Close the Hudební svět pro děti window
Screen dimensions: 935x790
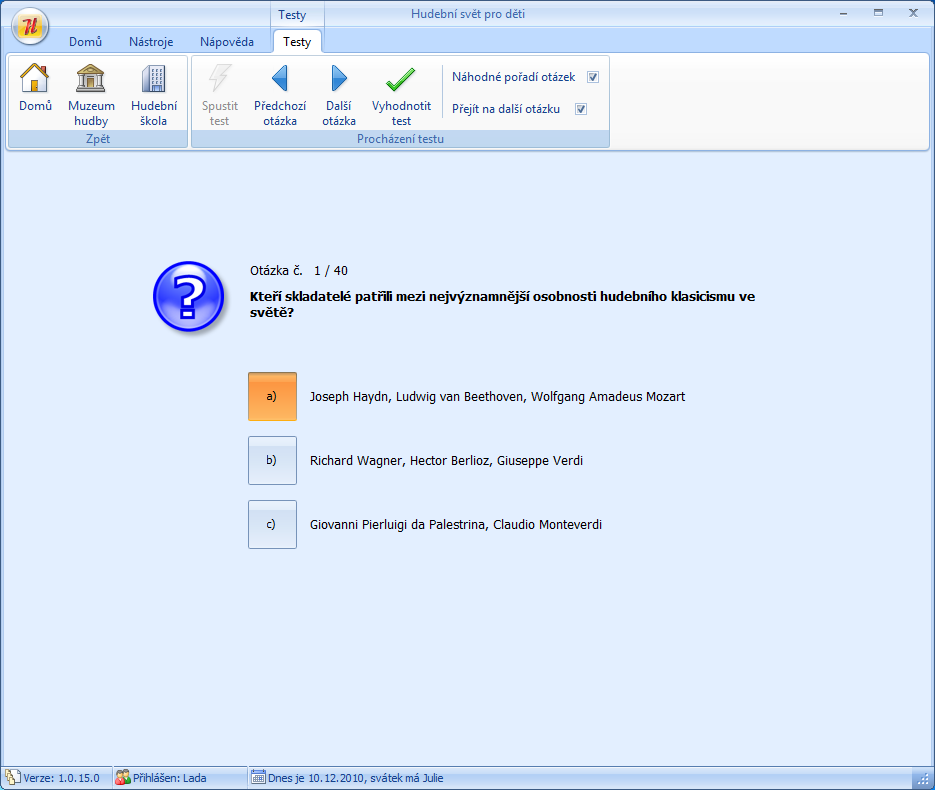click(x=913, y=13)
